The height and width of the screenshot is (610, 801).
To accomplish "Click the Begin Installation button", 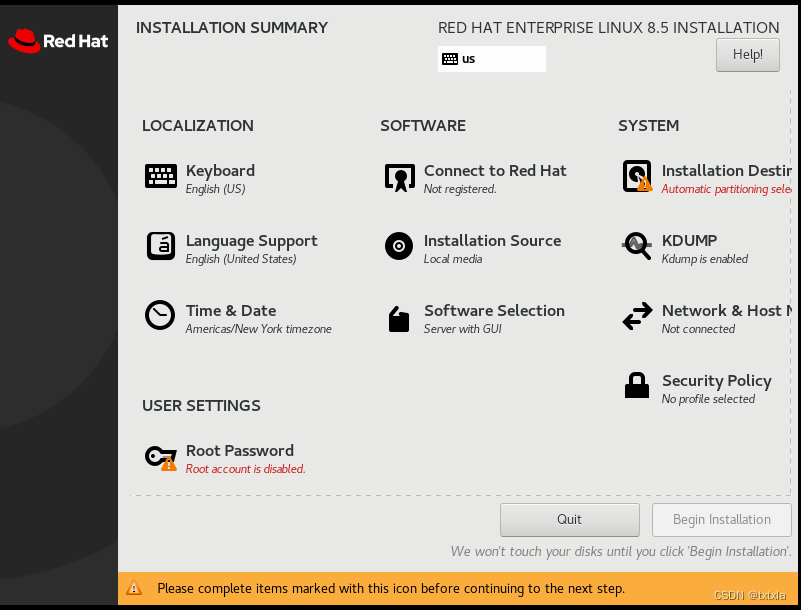I will pos(721,520).
